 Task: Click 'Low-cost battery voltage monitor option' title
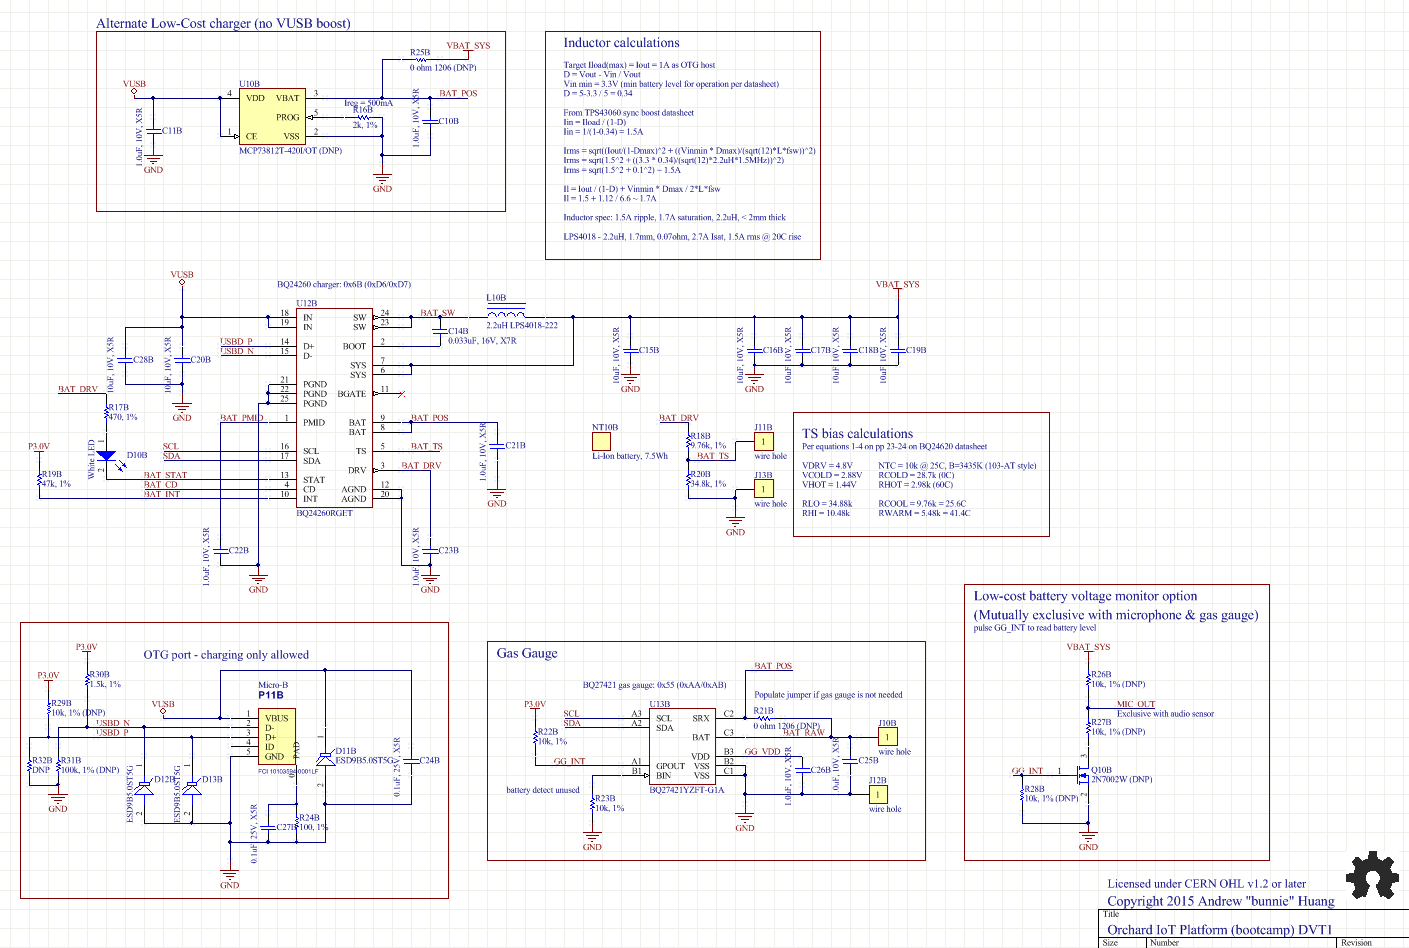(1086, 596)
